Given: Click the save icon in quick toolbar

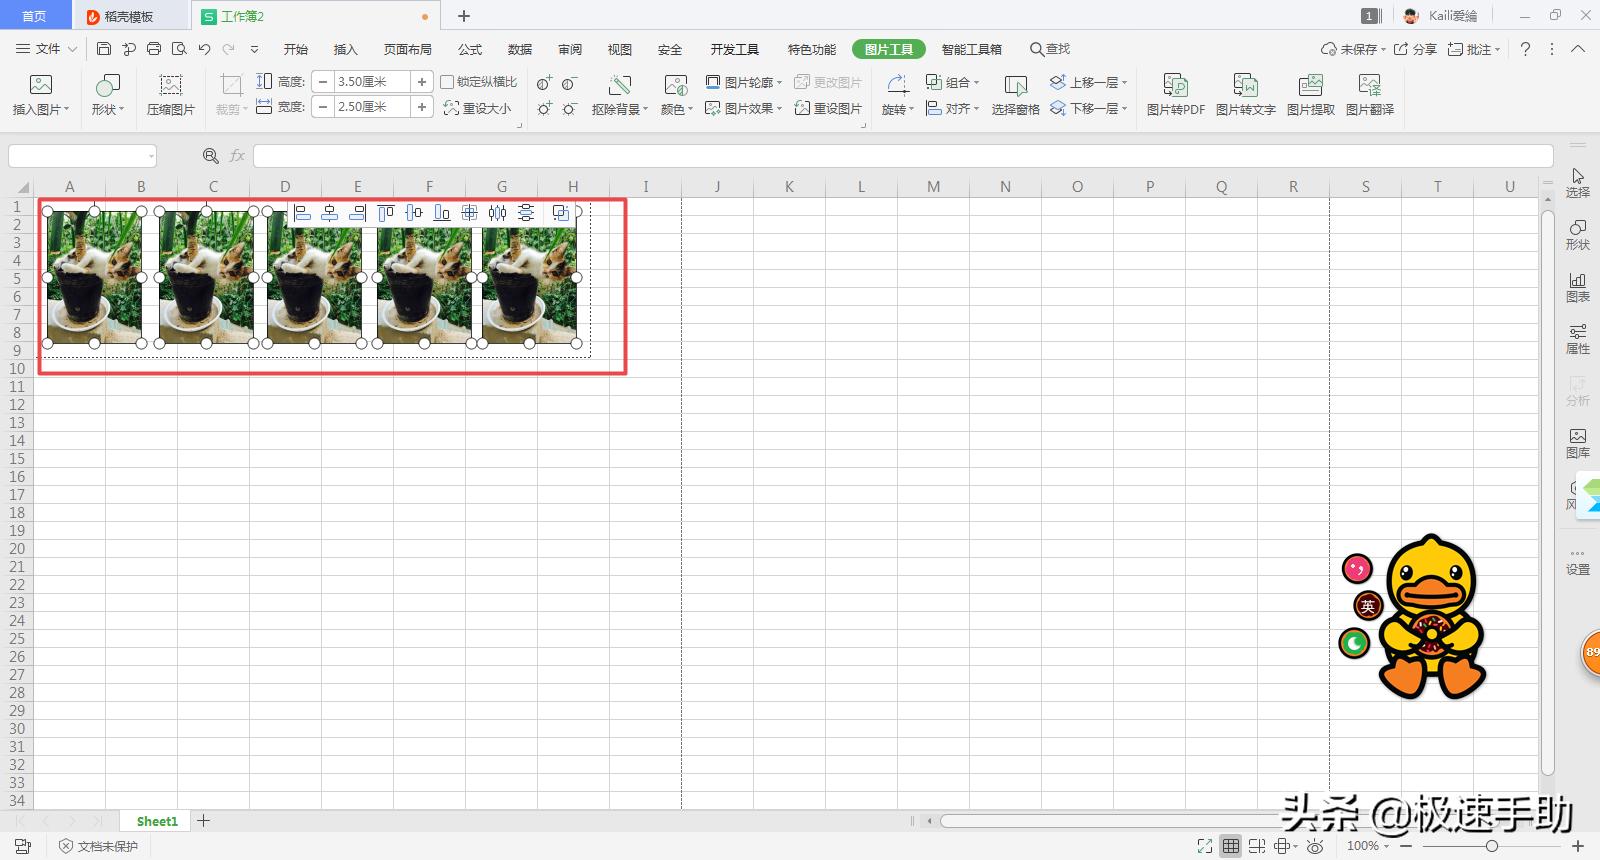Looking at the screenshot, I should (104, 49).
